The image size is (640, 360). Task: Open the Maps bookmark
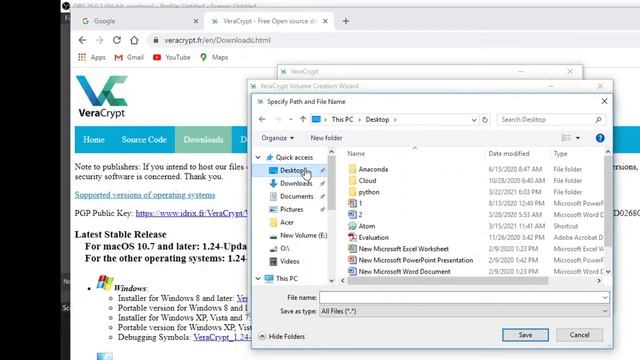214,57
